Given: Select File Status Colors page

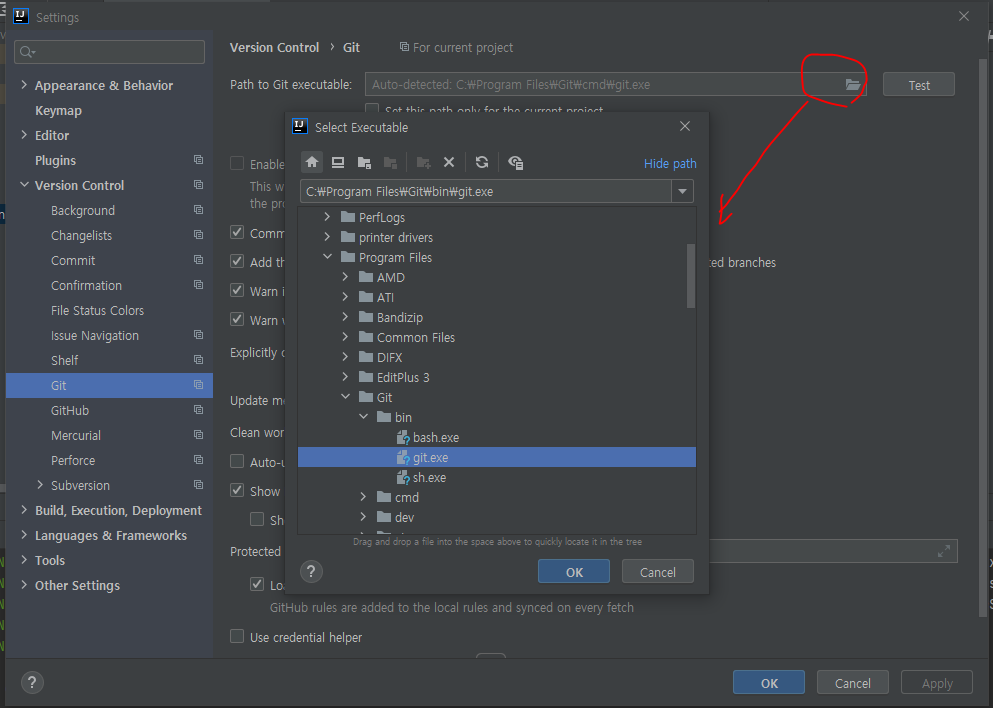Looking at the screenshot, I should coord(98,310).
